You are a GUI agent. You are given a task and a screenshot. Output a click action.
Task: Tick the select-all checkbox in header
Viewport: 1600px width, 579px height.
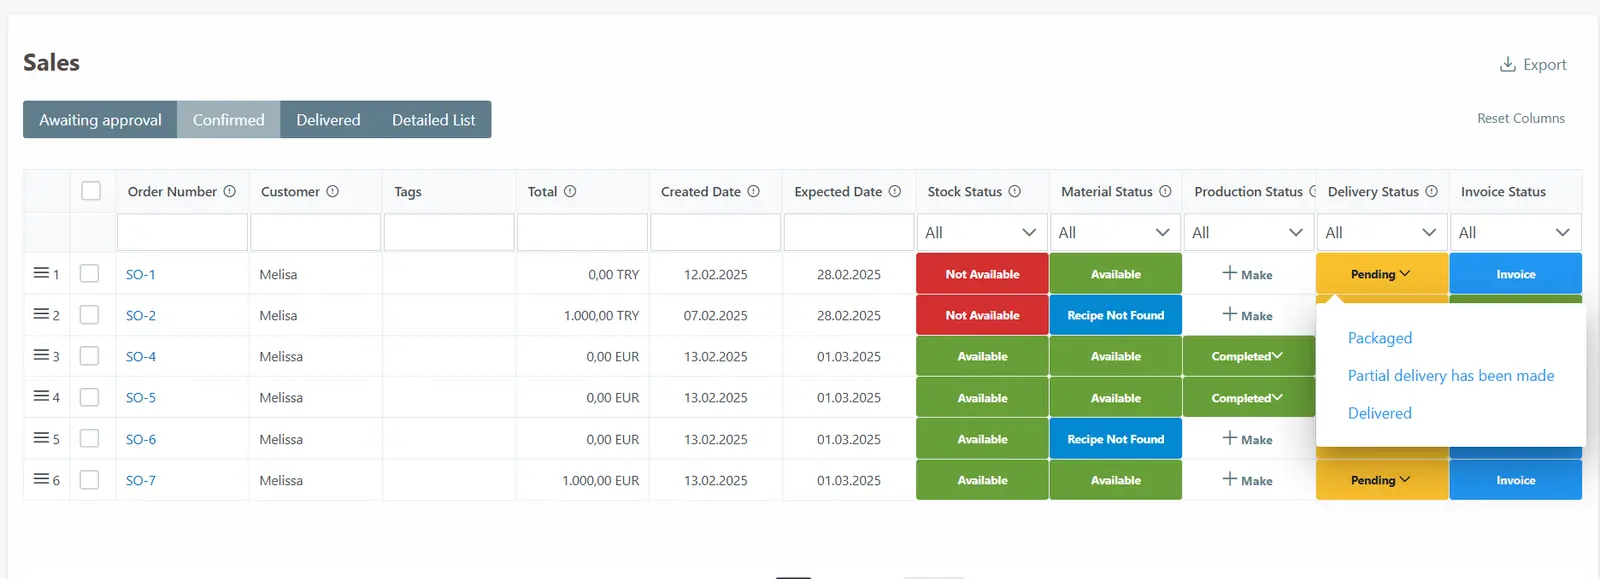pos(91,191)
